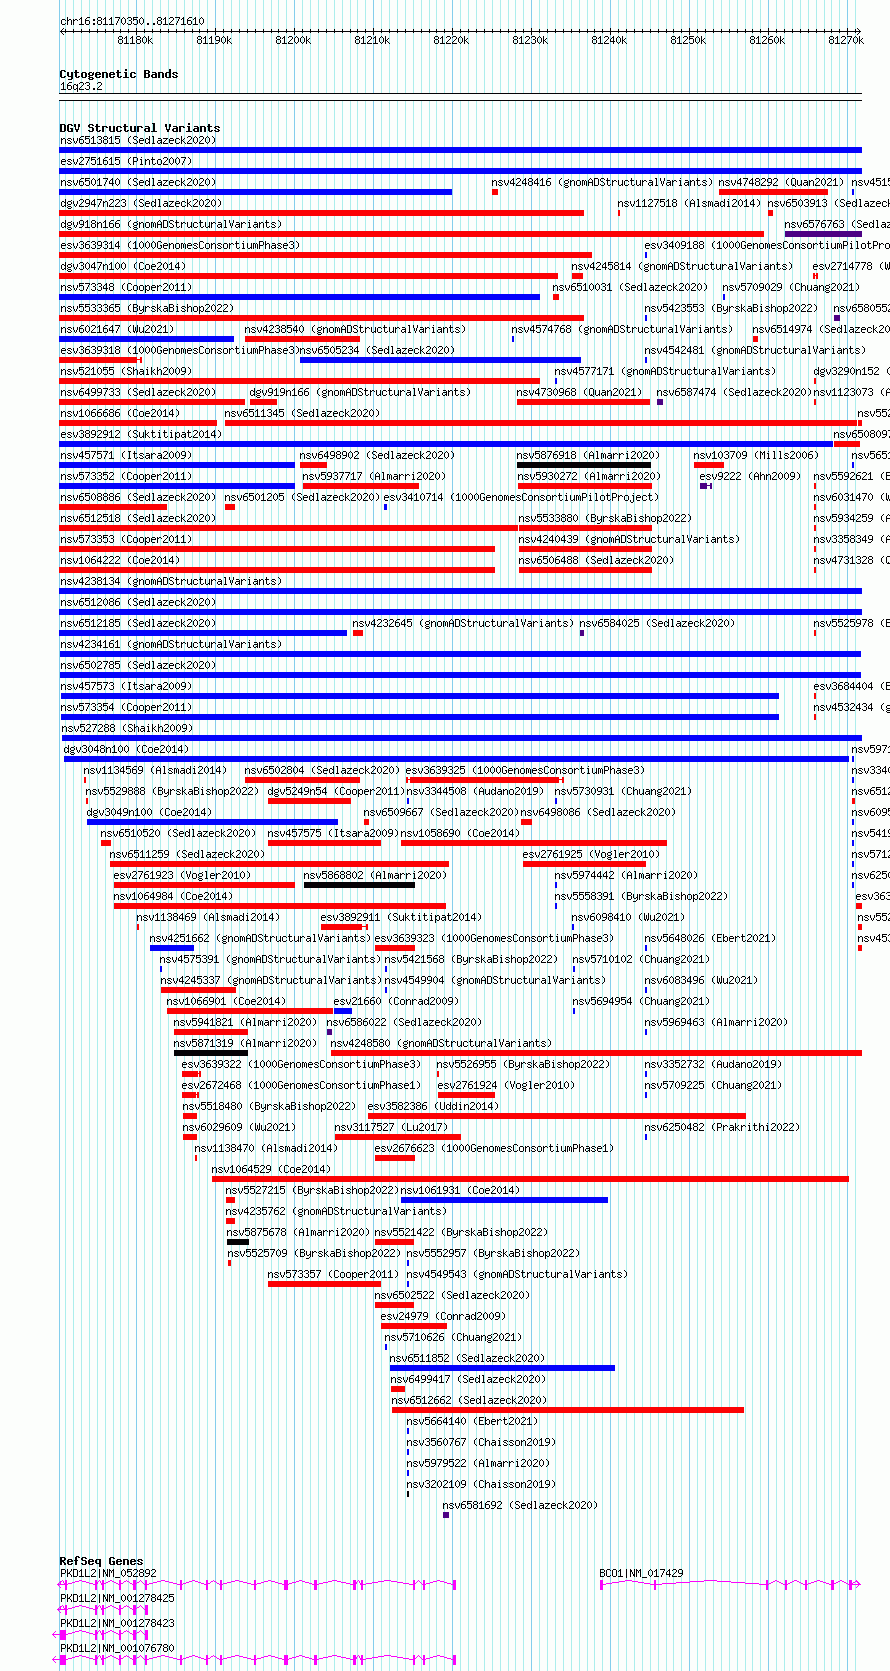This screenshot has width=890, height=1671.
Task: Click RefSeq gene PKD1L2|NM_052892
Action: point(108,1574)
